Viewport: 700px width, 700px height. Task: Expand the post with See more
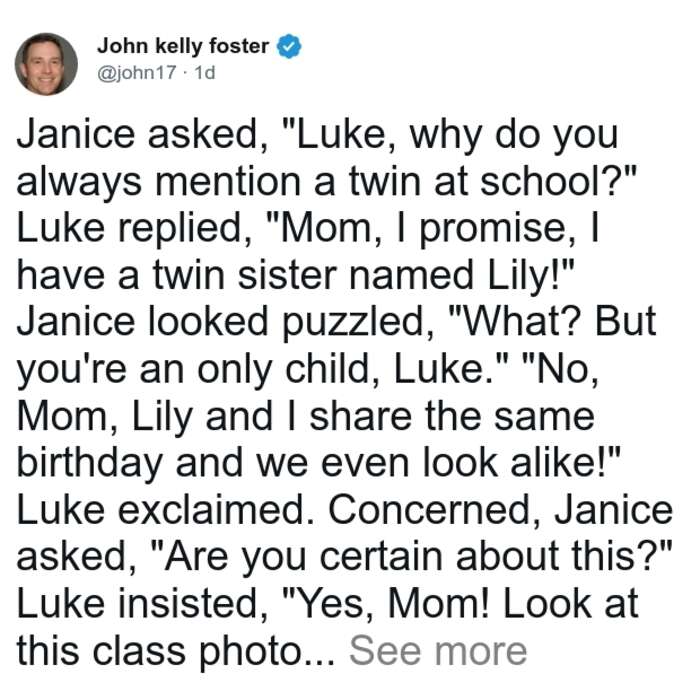point(438,651)
